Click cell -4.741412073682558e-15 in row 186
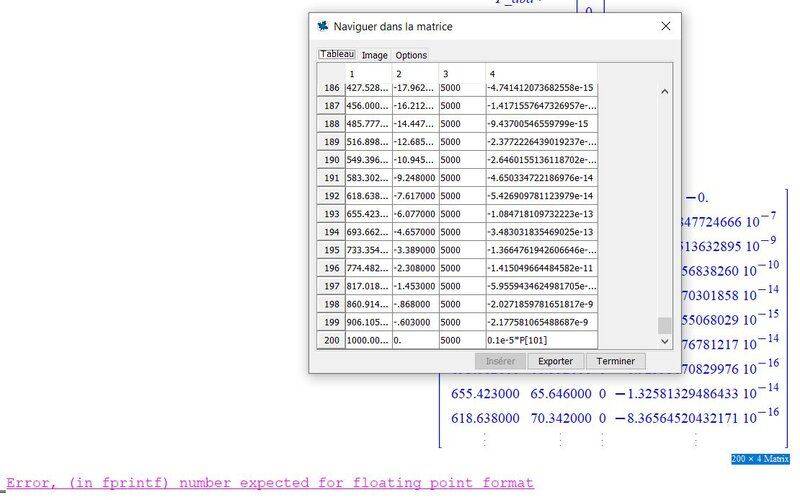The width and height of the screenshot is (800, 500). click(541, 88)
